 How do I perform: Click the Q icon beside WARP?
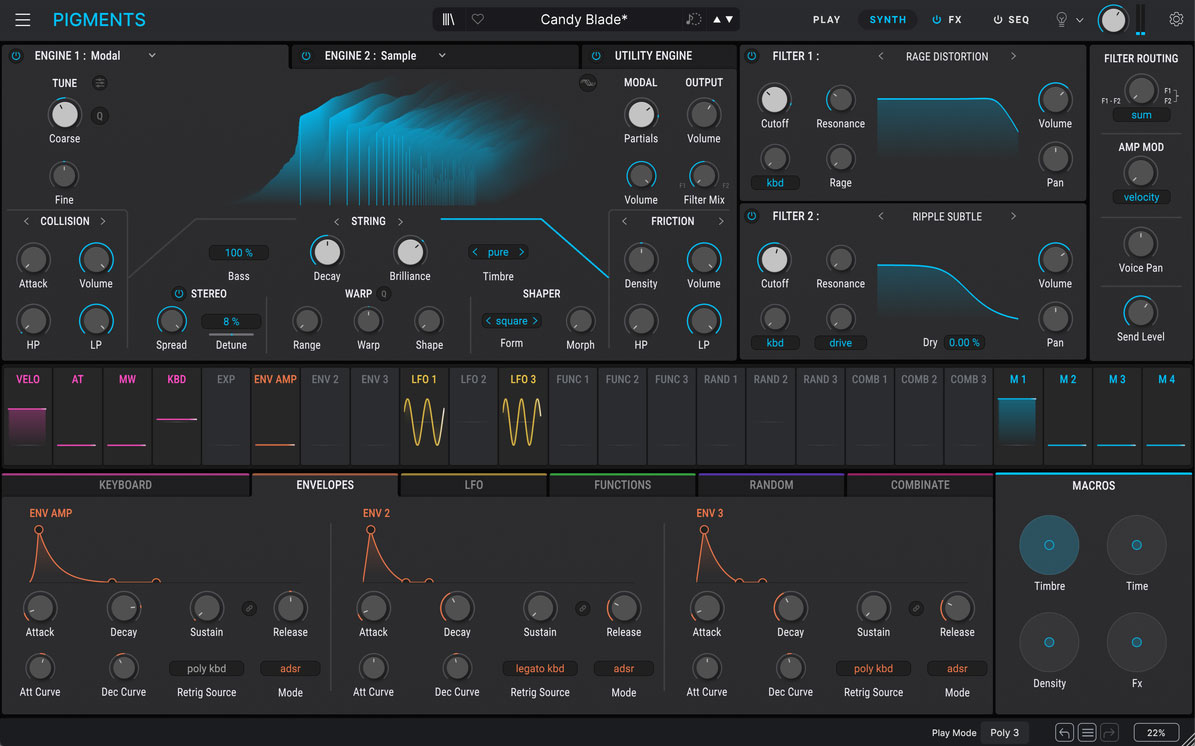[384, 294]
